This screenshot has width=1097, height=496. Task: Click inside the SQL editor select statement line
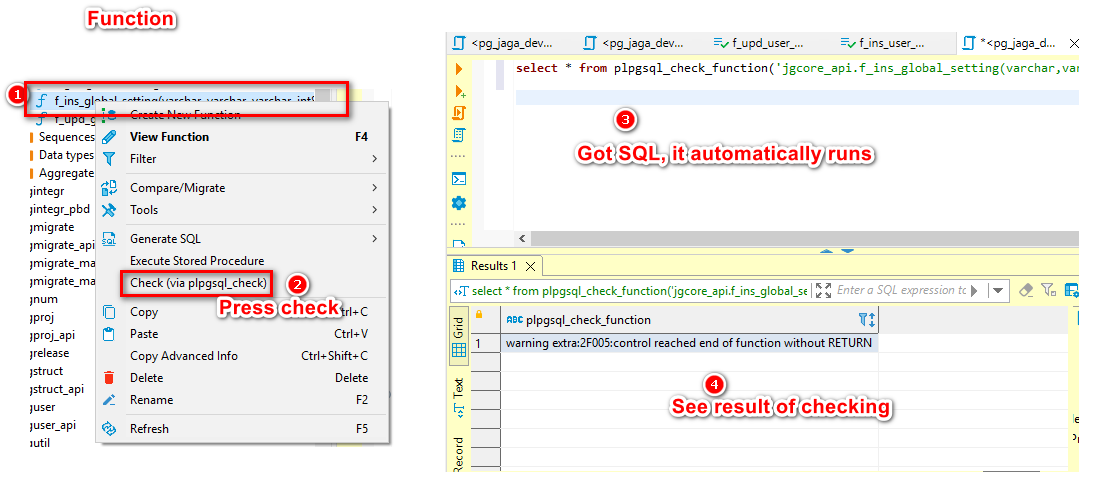tap(798, 69)
